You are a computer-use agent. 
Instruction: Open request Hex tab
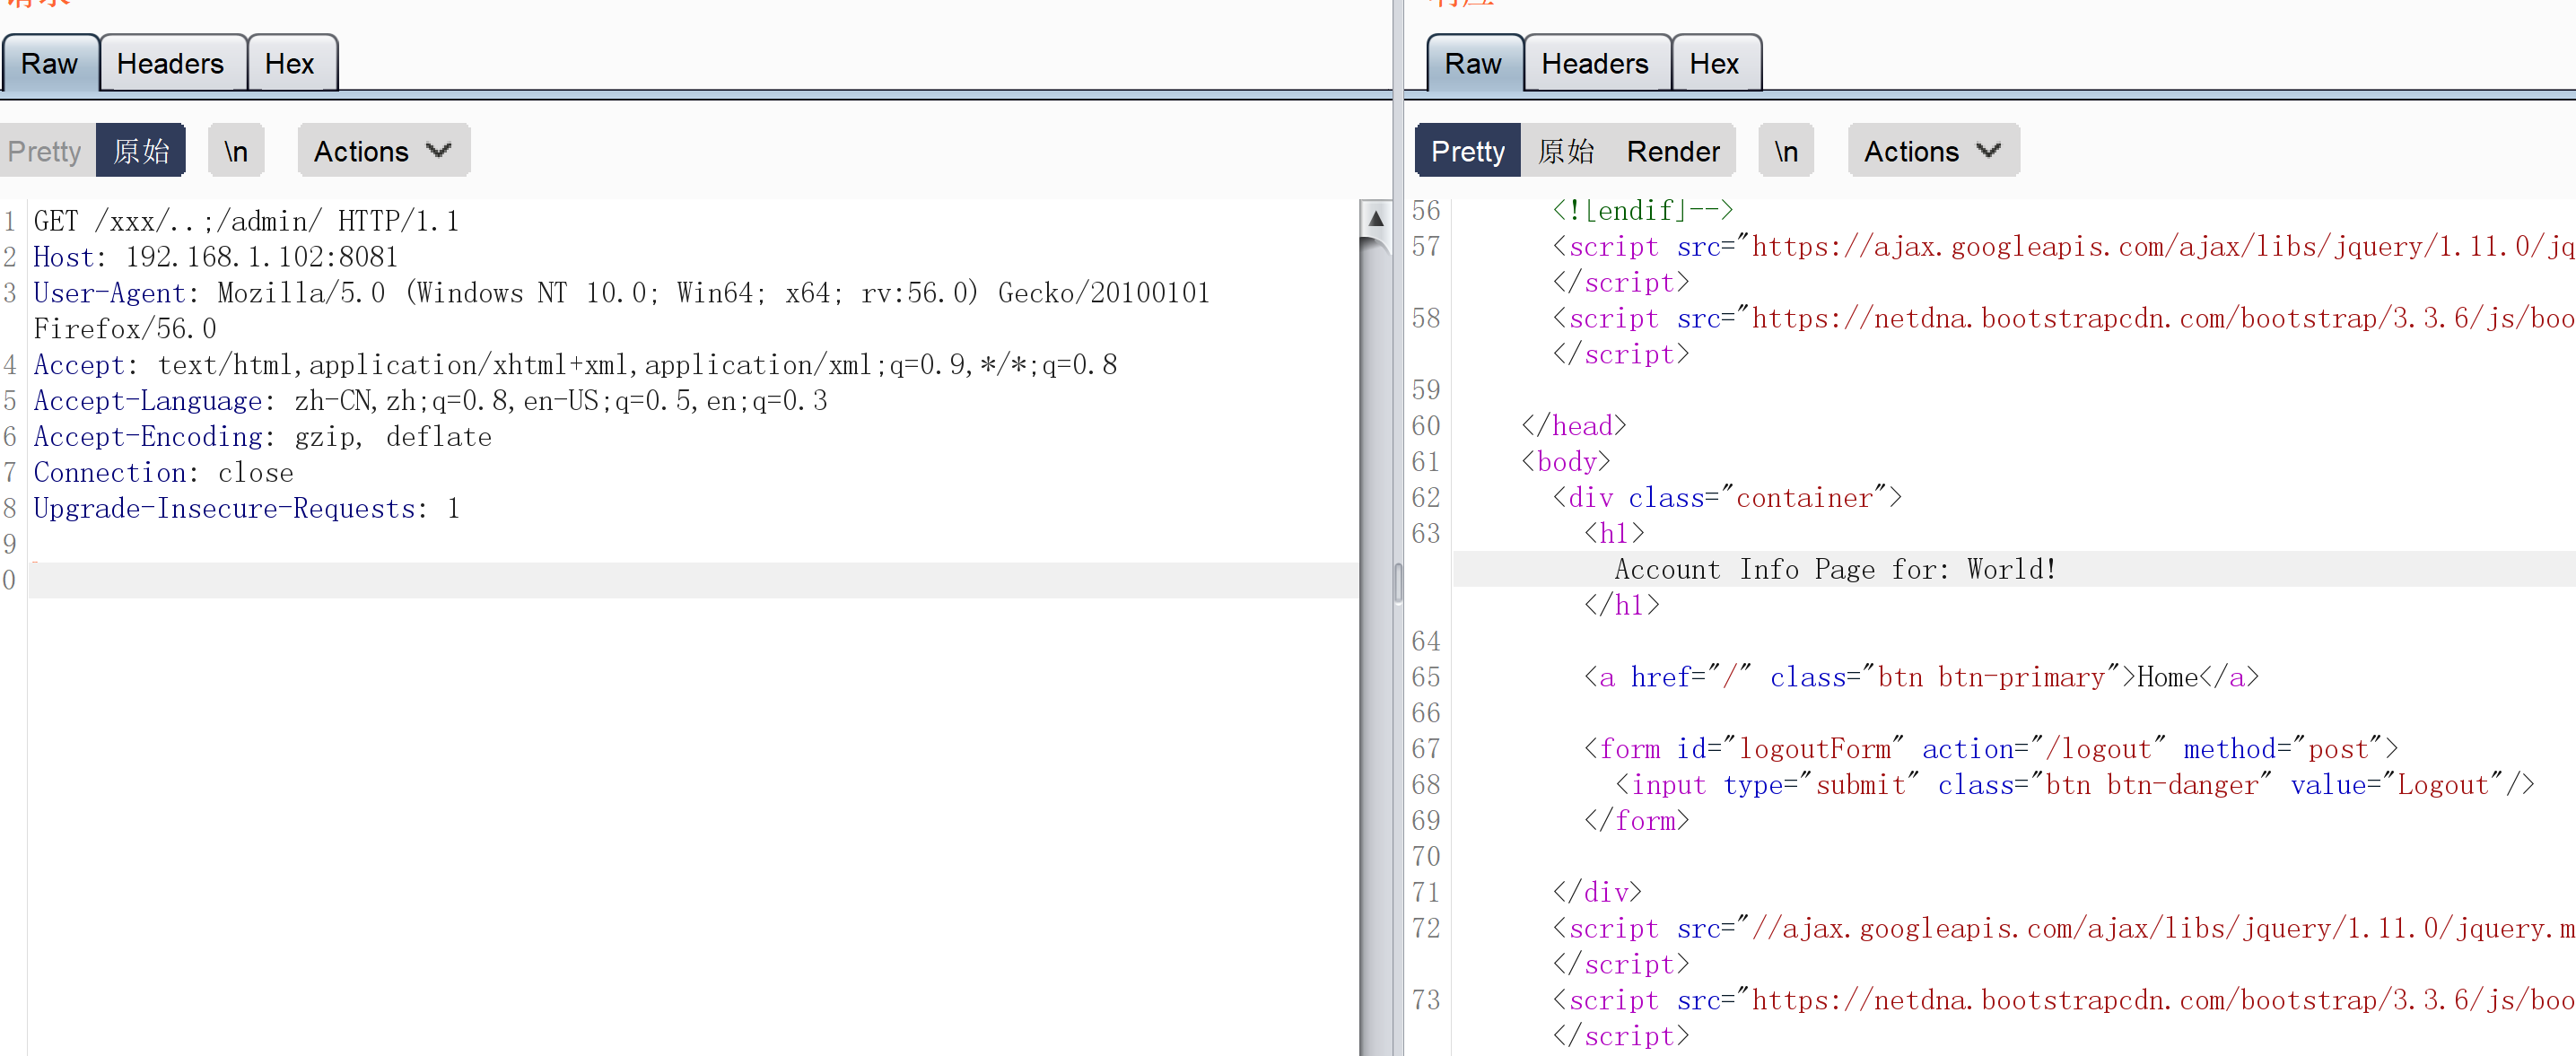click(x=289, y=64)
